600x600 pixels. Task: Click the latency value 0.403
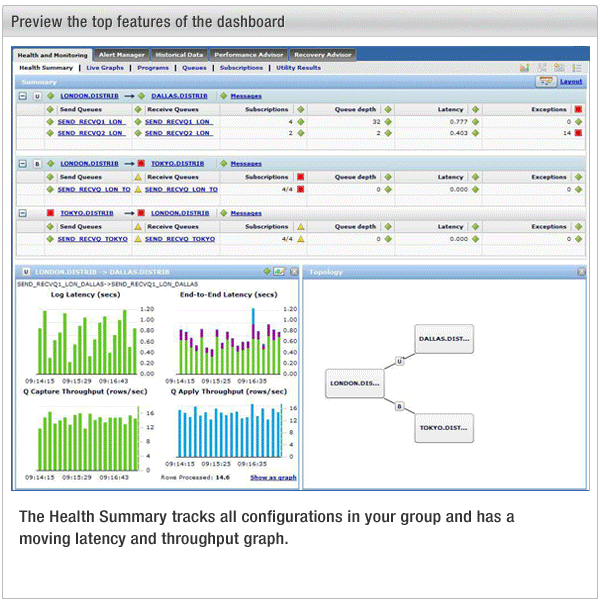coord(458,133)
